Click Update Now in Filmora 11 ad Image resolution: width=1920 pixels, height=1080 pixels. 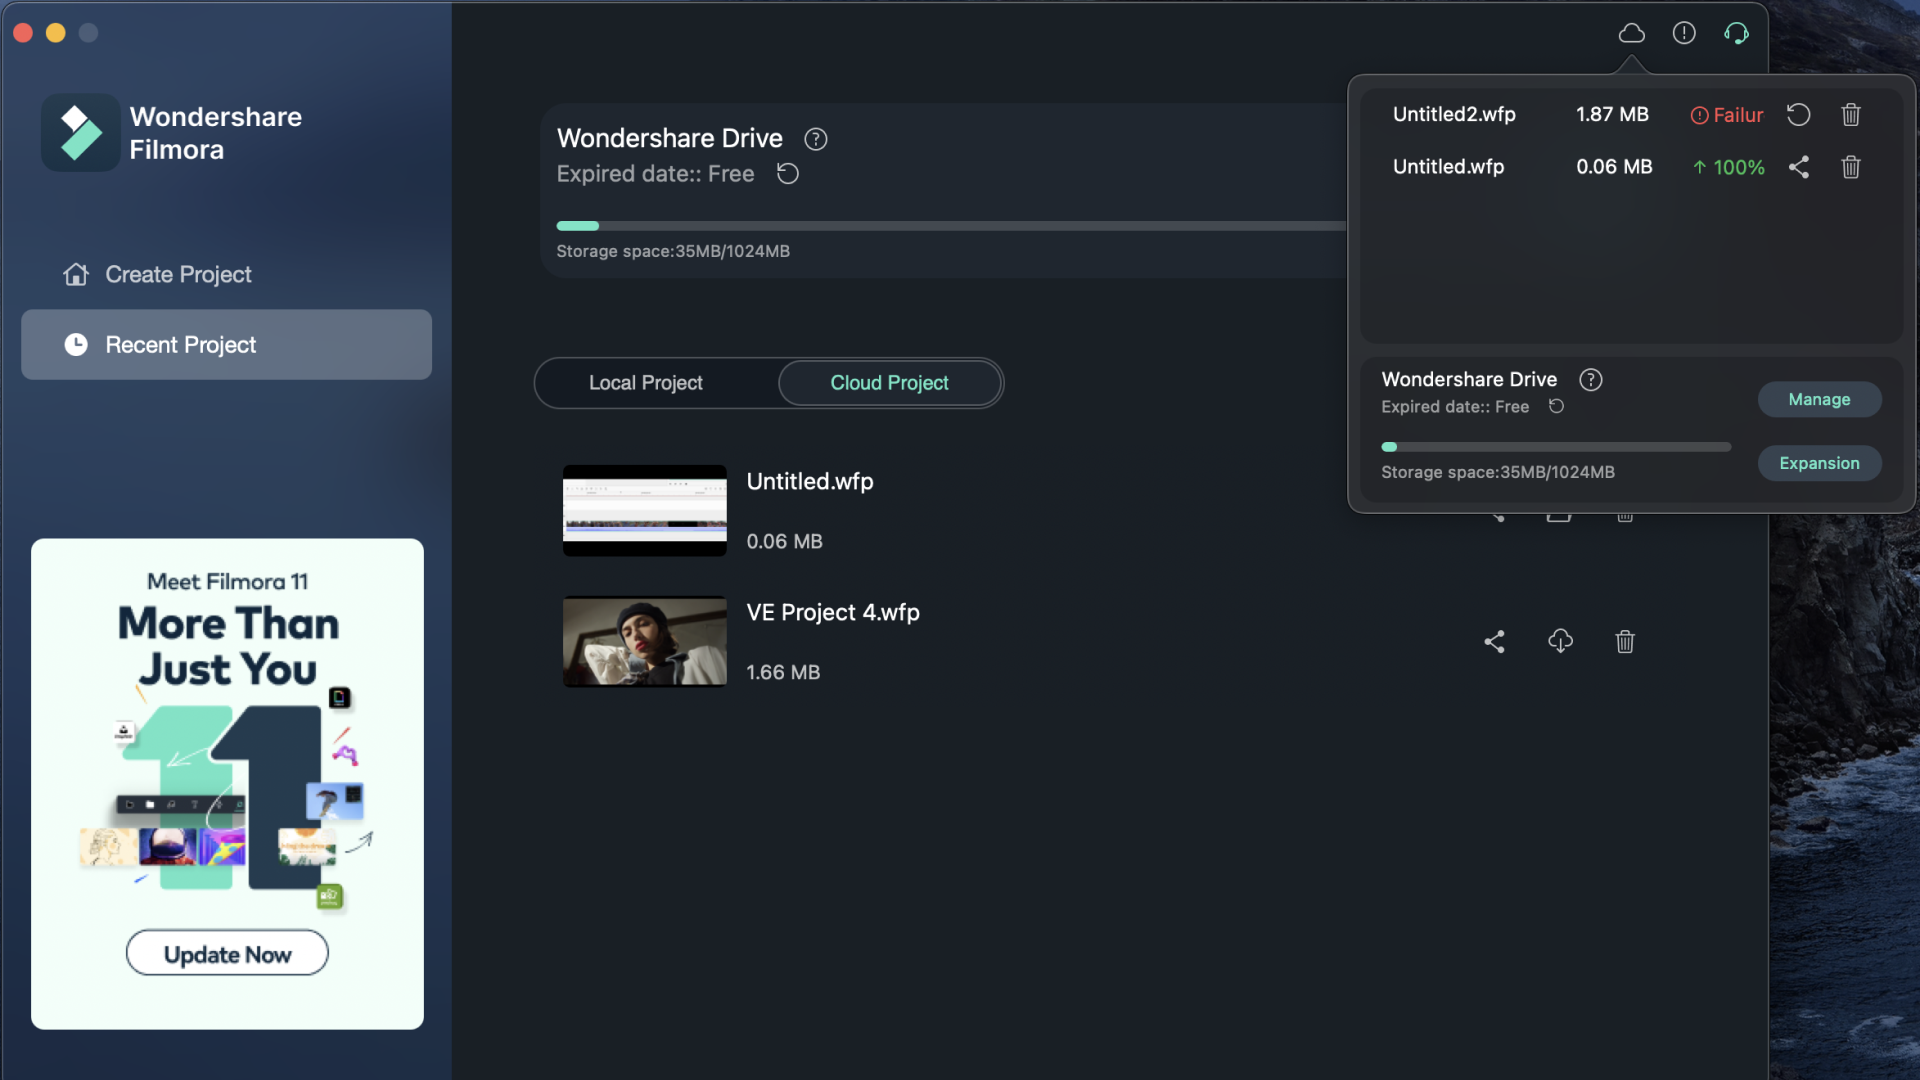tap(227, 954)
